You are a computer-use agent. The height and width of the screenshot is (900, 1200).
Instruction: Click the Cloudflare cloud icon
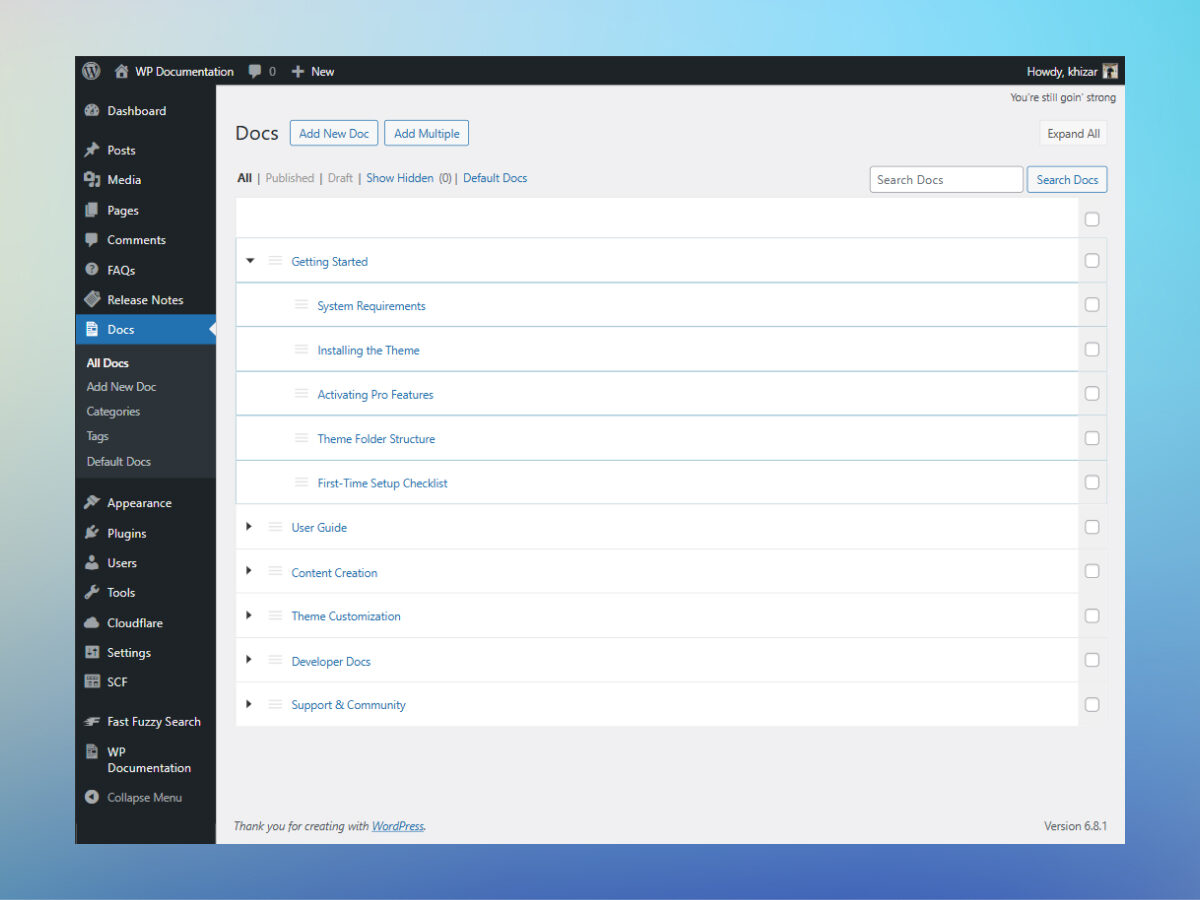92,623
